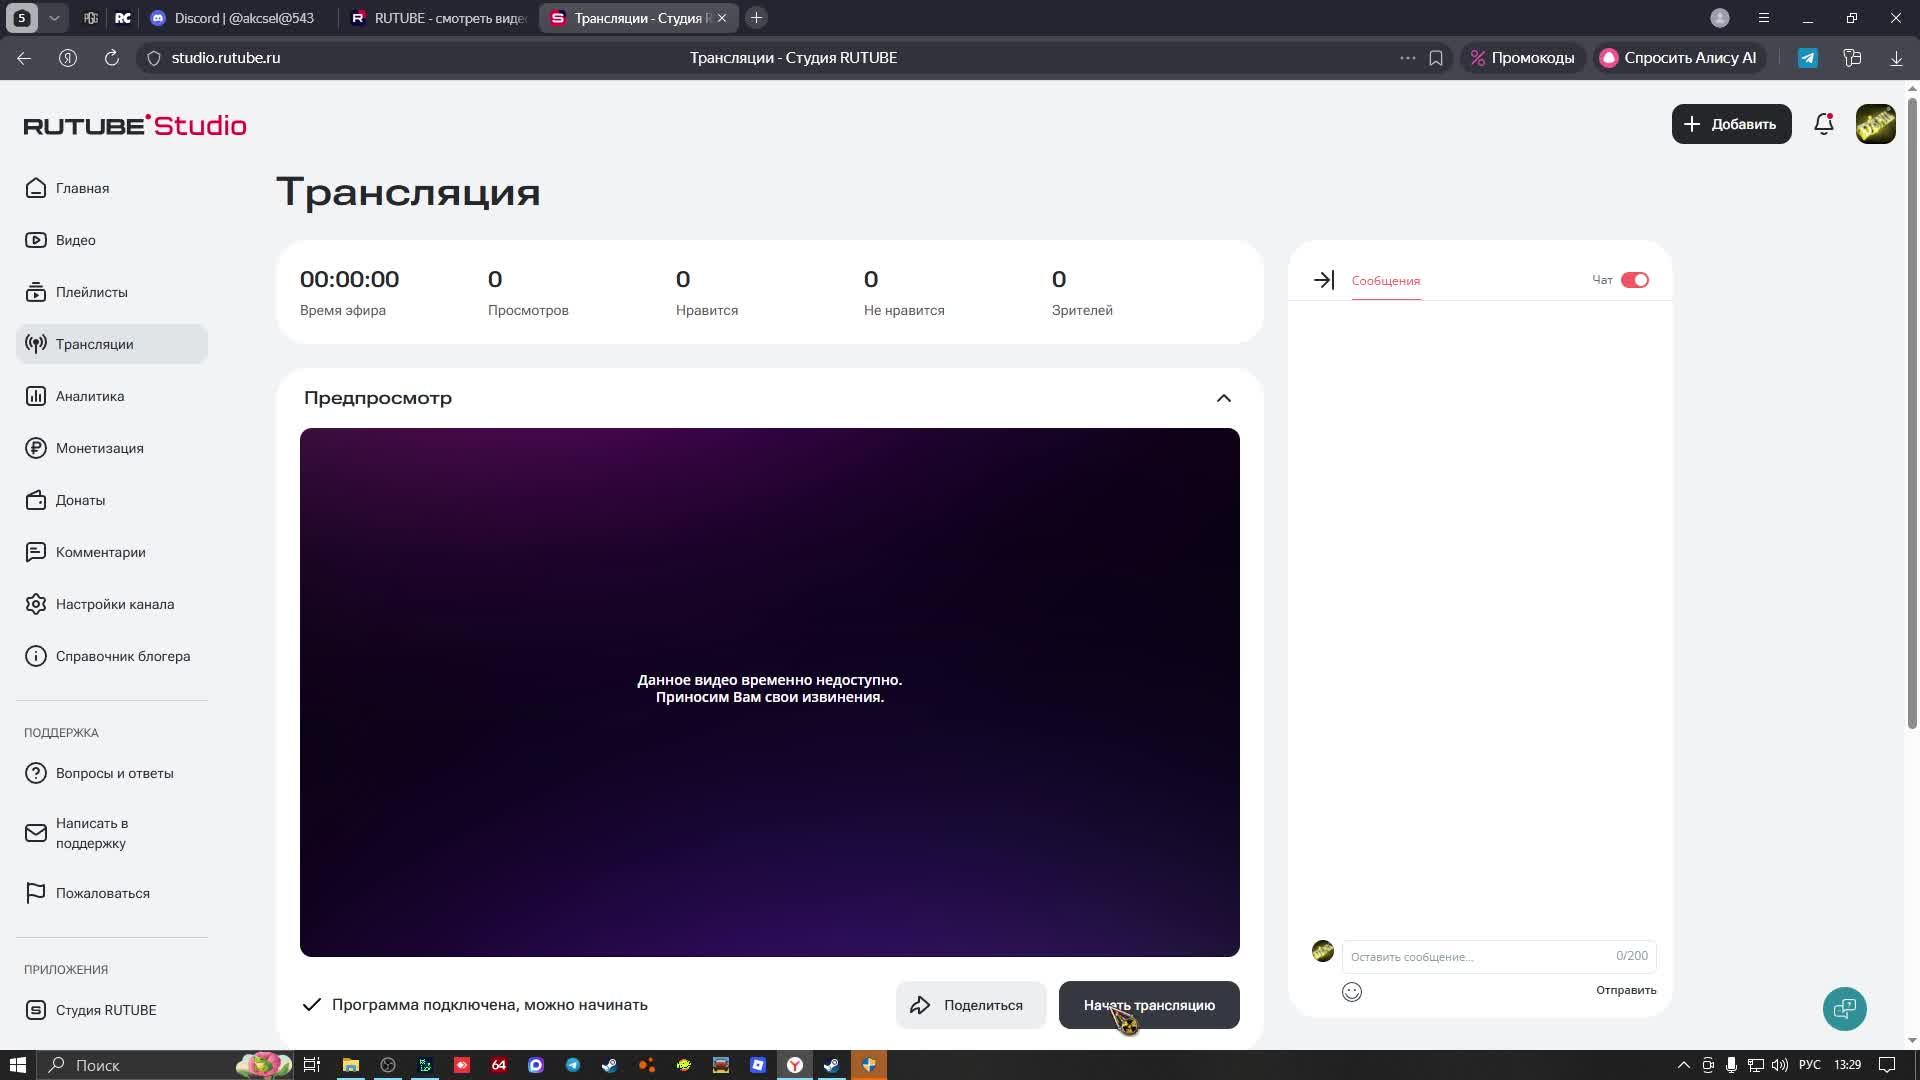Open the Донаты section
The width and height of the screenshot is (1920, 1080).
point(80,500)
